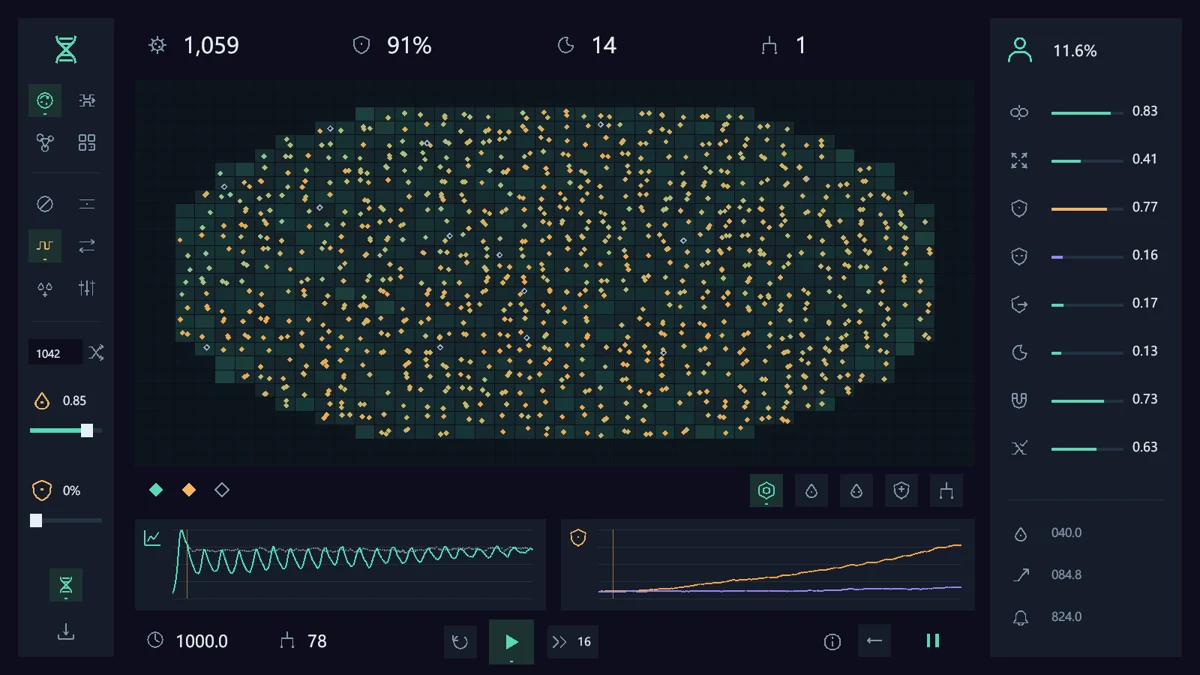Image resolution: width=1200 pixels, height=675 pixels.
Task: Select the four-squares grid tool
Action: (x=87, y=143)
